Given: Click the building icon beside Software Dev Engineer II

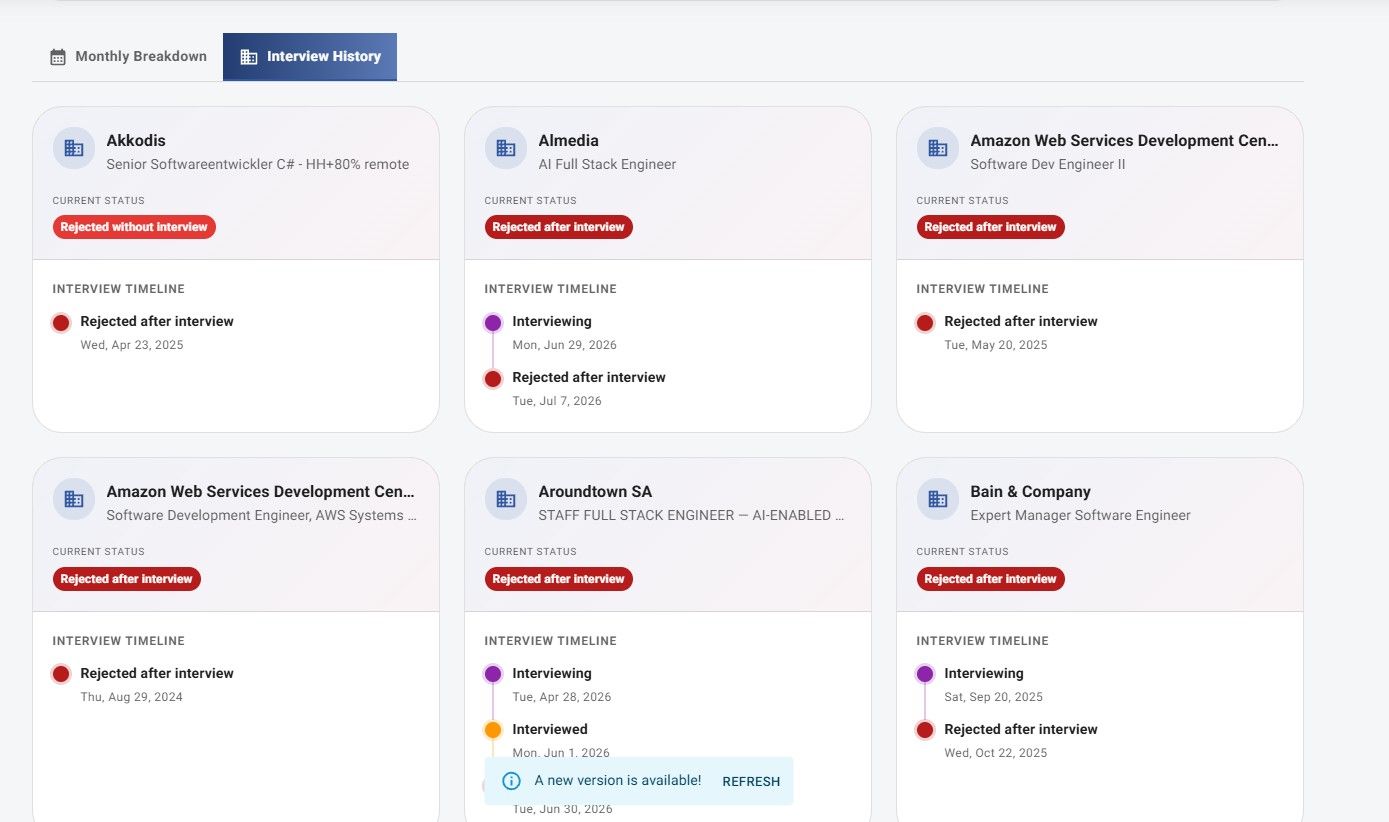Looking at the screenshot, I should coord(938,148).
